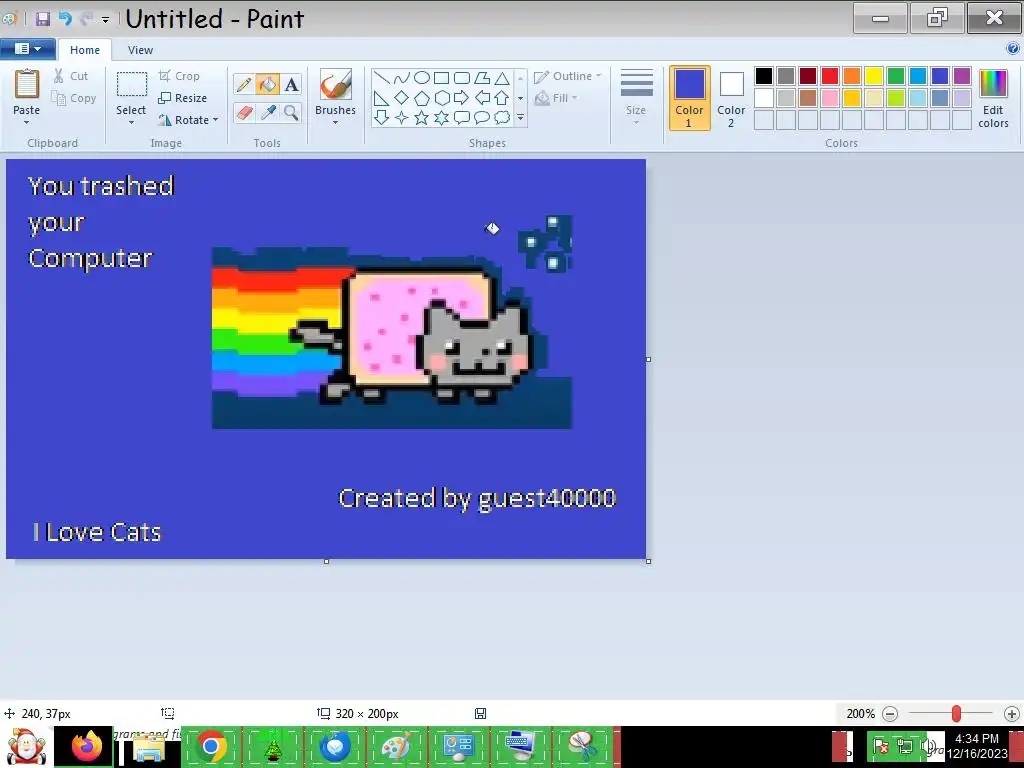This screenshot has width=1024, height=768.
Task: Click the Copy button
Action: [74, 98]
